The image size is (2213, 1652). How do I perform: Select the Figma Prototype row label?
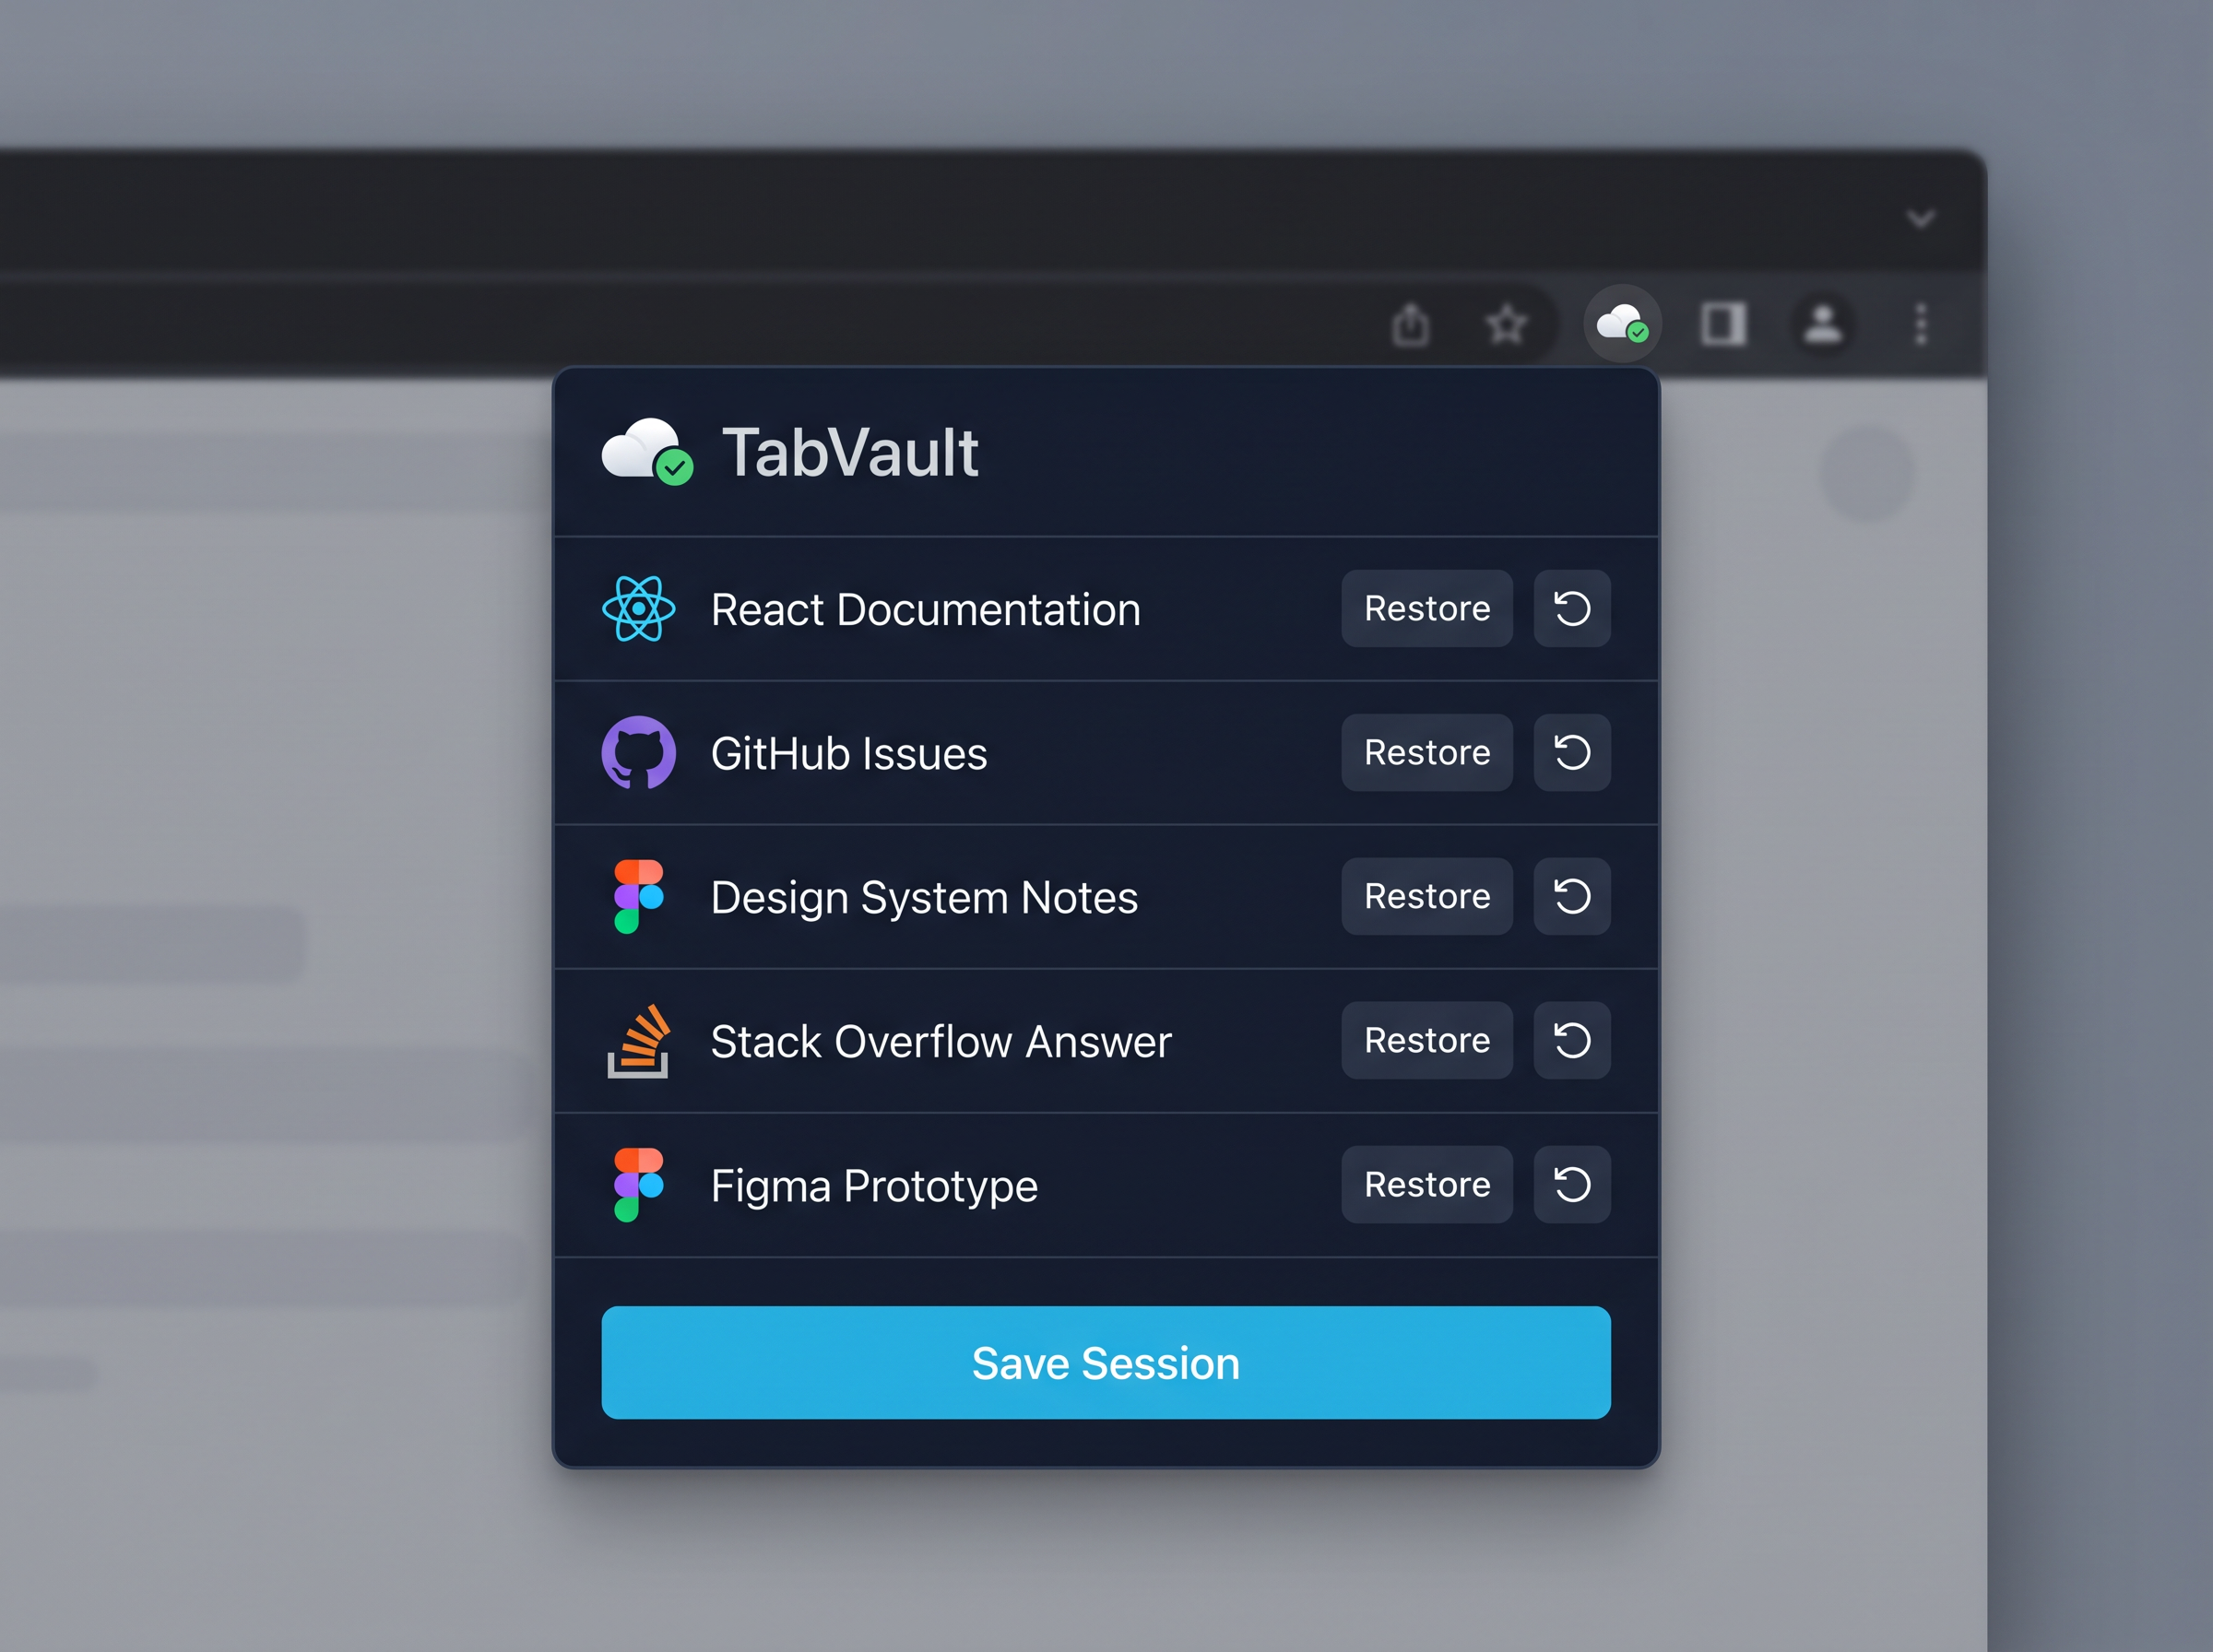[873, 1185]
